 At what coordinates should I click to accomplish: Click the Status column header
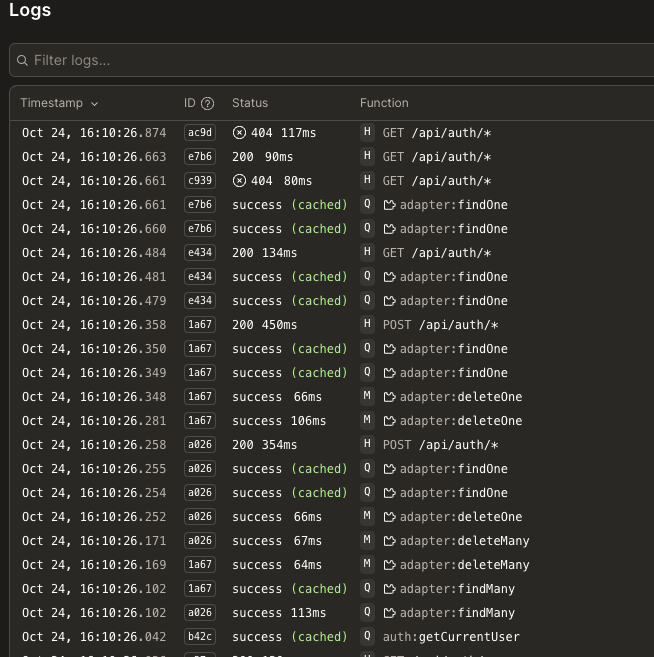(x=250, y=103)
